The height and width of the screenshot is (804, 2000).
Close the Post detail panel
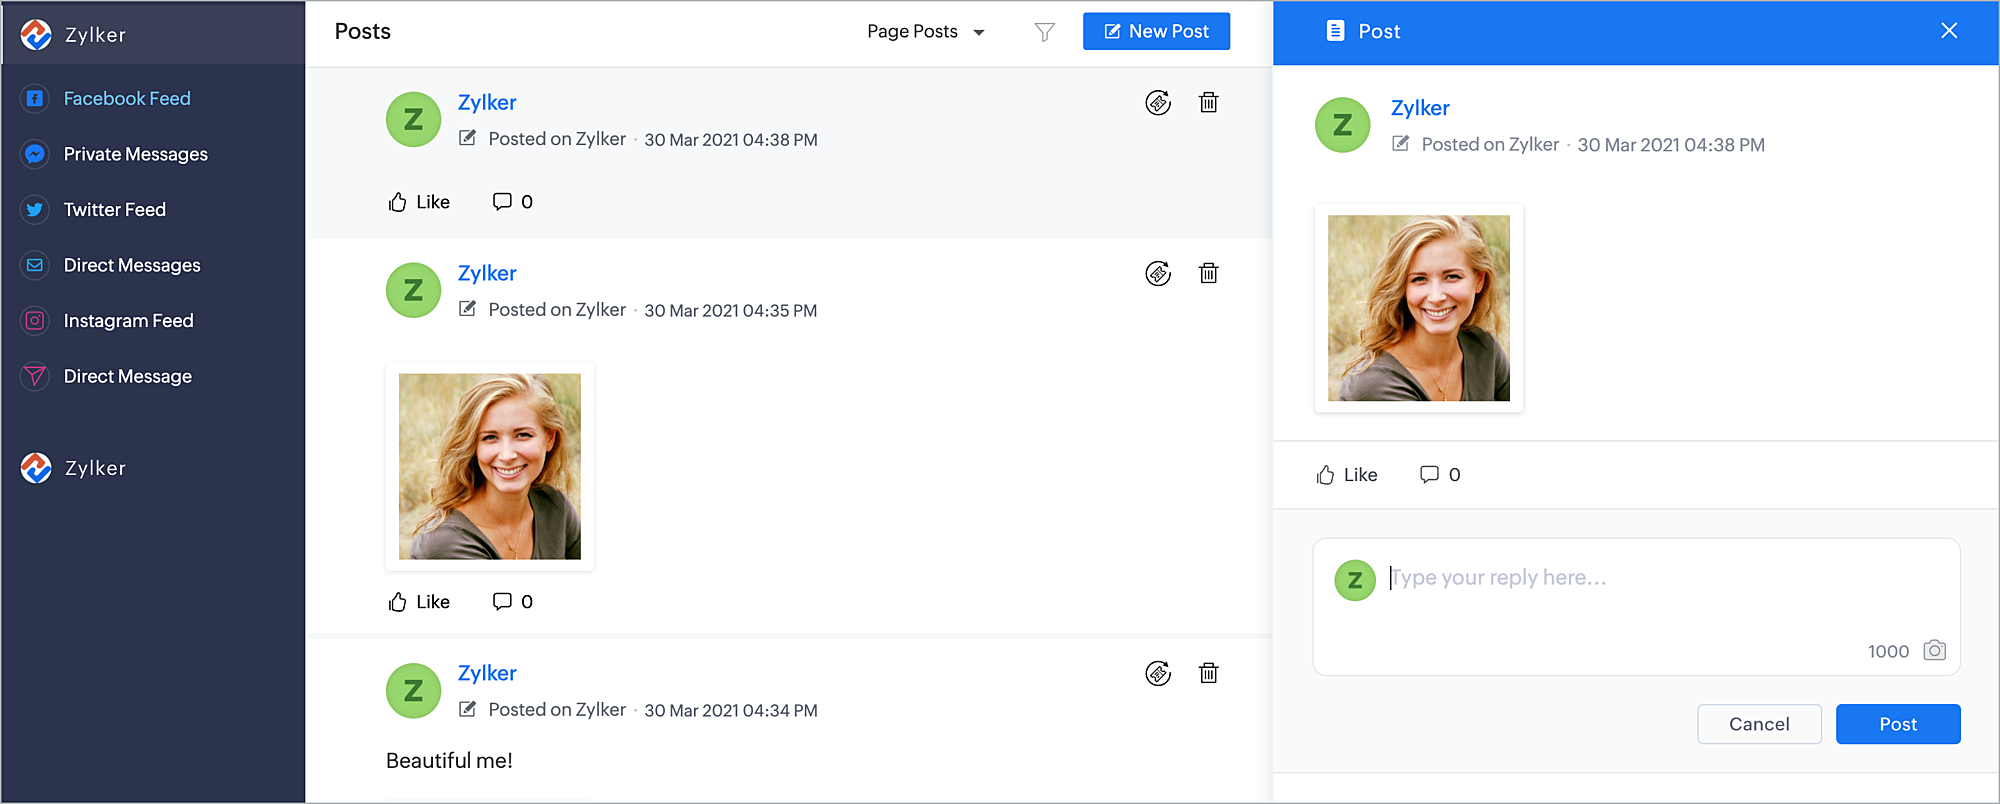1949,31
